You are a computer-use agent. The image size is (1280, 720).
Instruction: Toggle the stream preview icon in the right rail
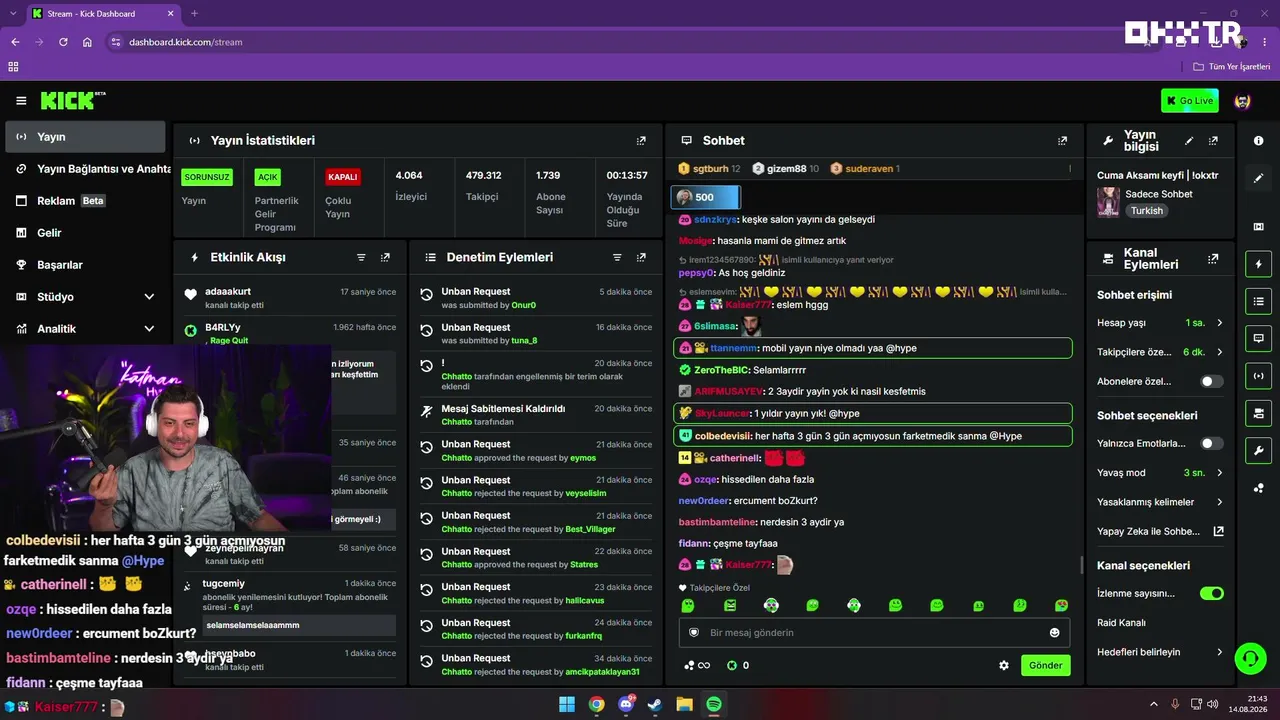coord(1258,227)
